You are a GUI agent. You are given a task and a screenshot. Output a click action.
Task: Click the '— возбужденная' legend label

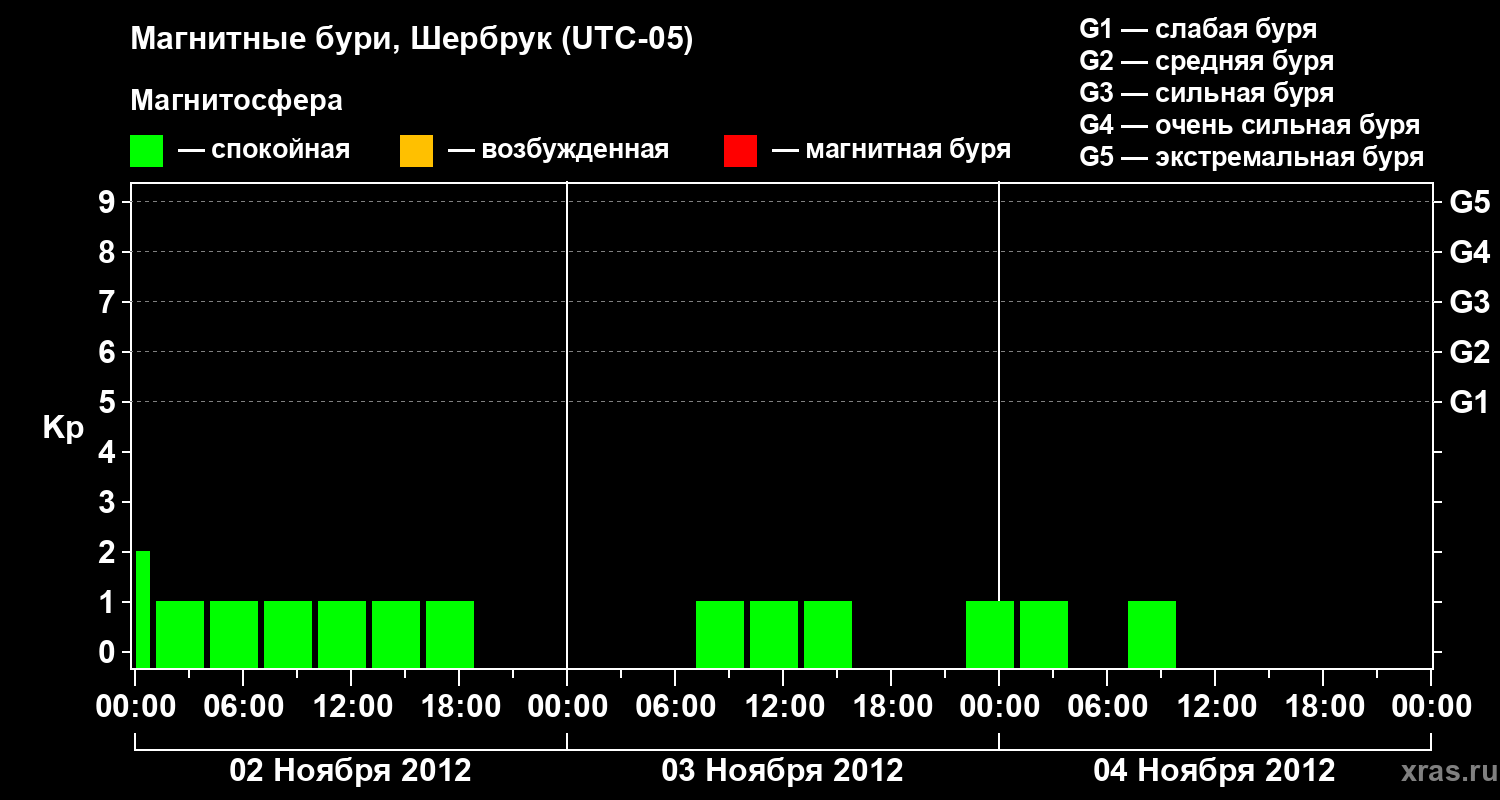click(x=558, y=150)
